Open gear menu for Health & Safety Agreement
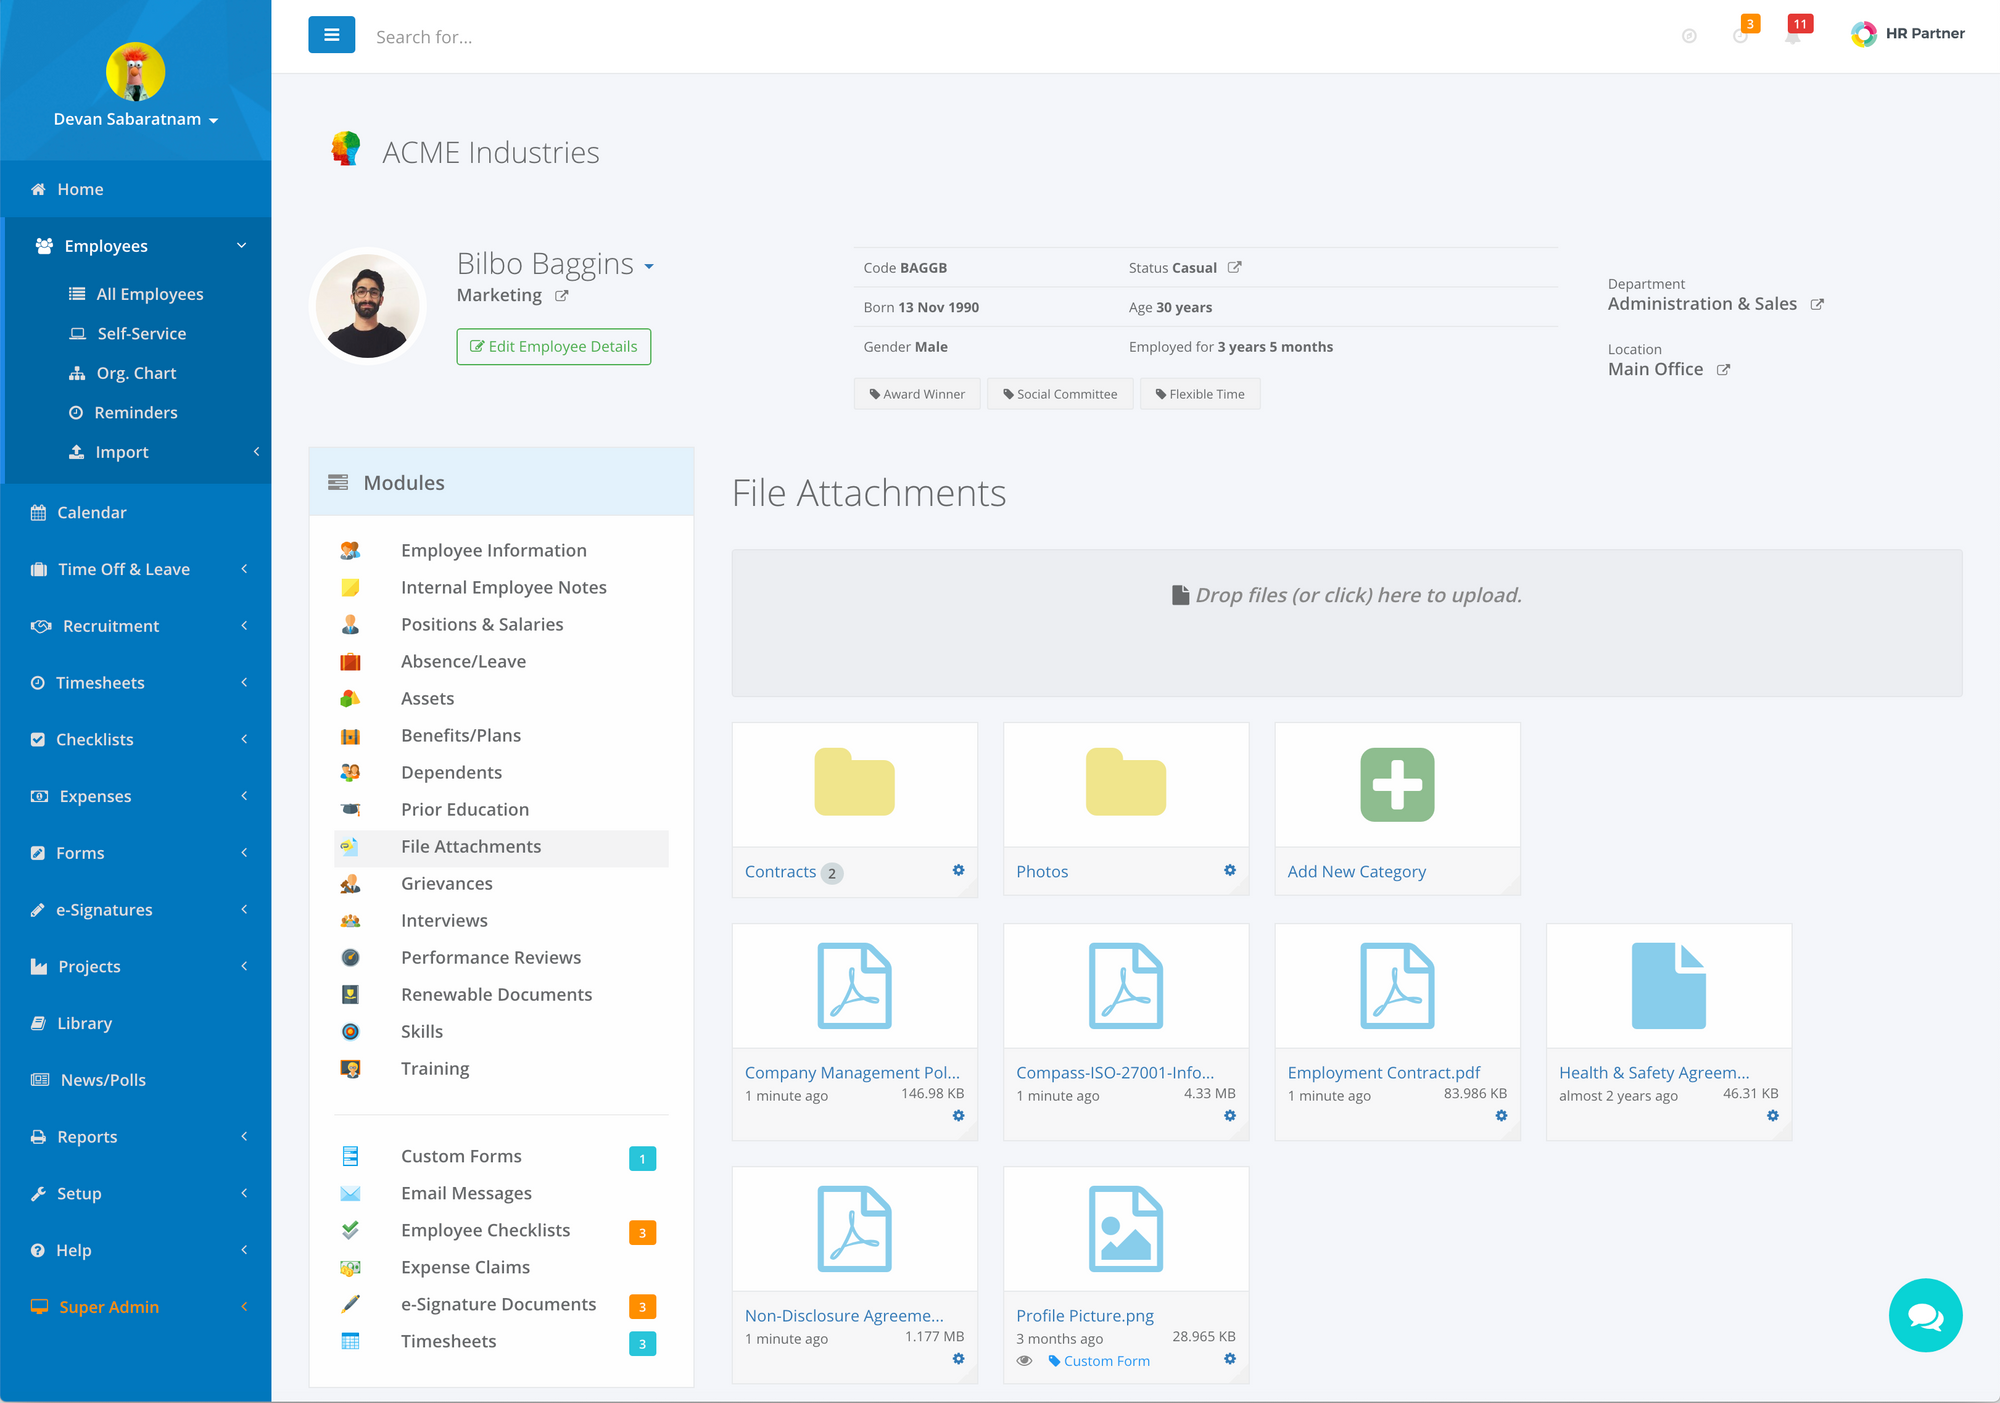Screen dimensions: 2000x1403 1773,1116
